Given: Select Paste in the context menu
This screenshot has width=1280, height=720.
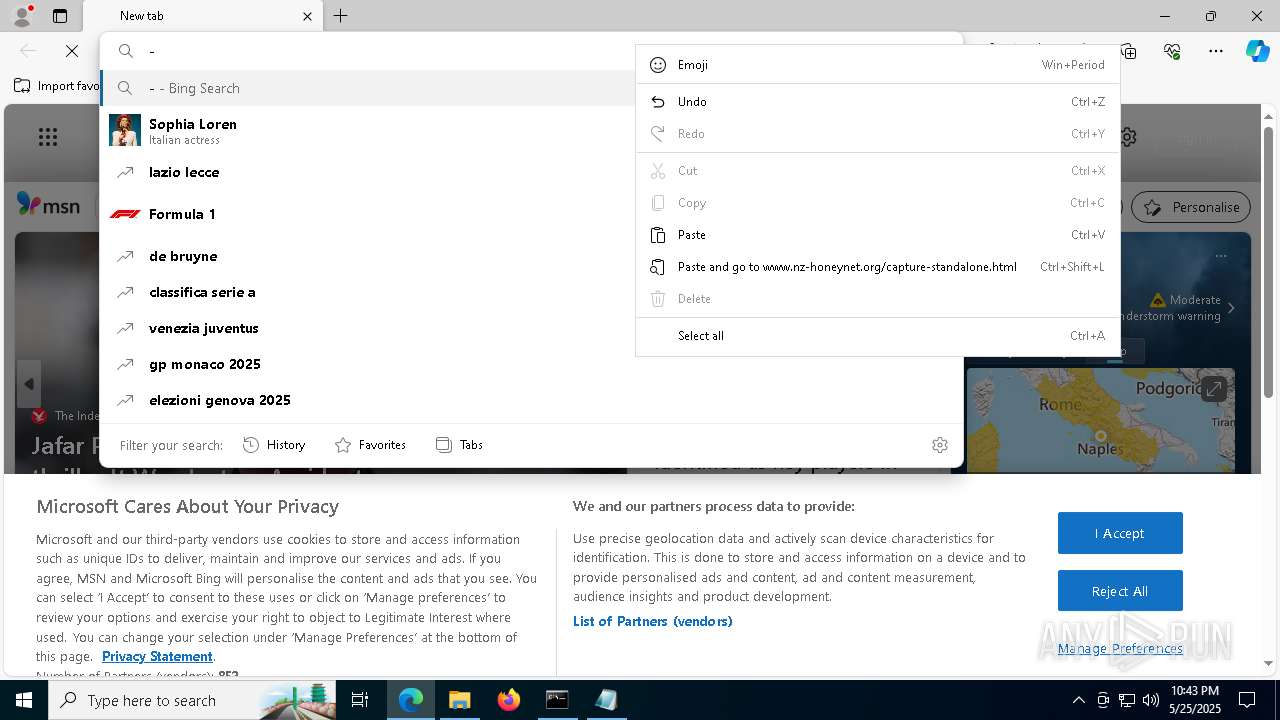Looking at the screenshot, I should point(877,235).
